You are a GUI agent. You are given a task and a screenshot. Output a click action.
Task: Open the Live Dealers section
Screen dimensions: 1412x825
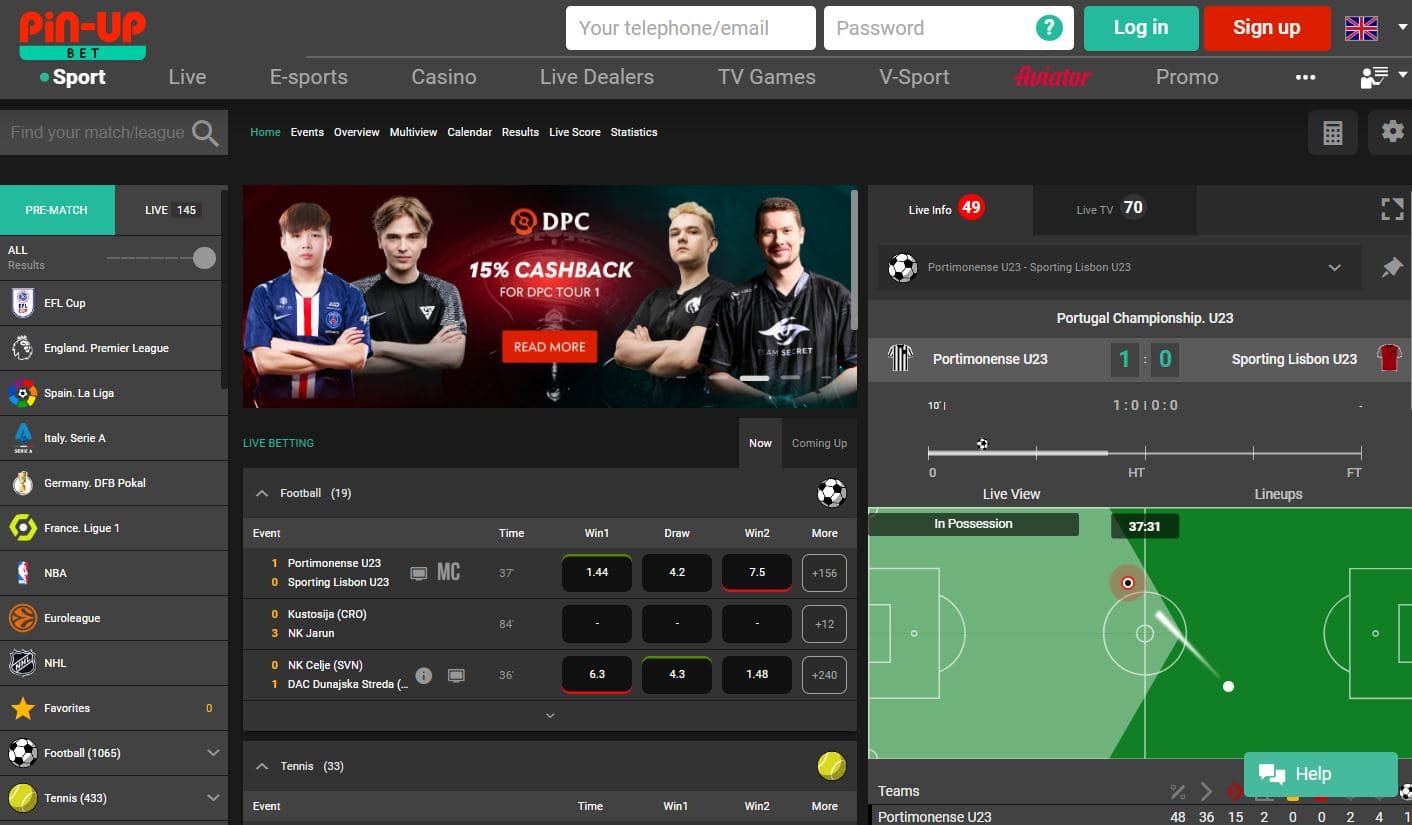coord(597,77)
